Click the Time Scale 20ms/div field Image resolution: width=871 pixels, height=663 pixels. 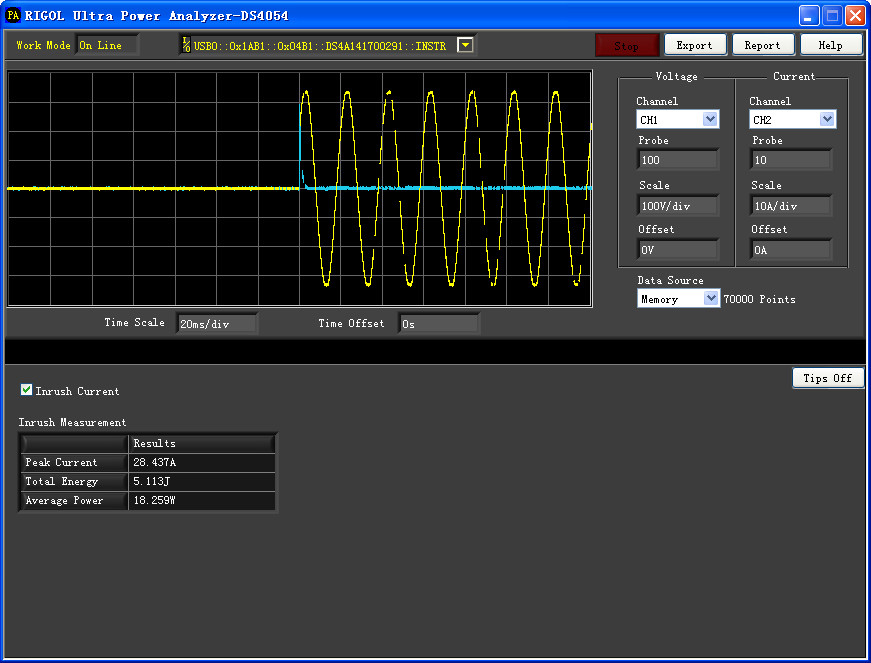point(217,324)
